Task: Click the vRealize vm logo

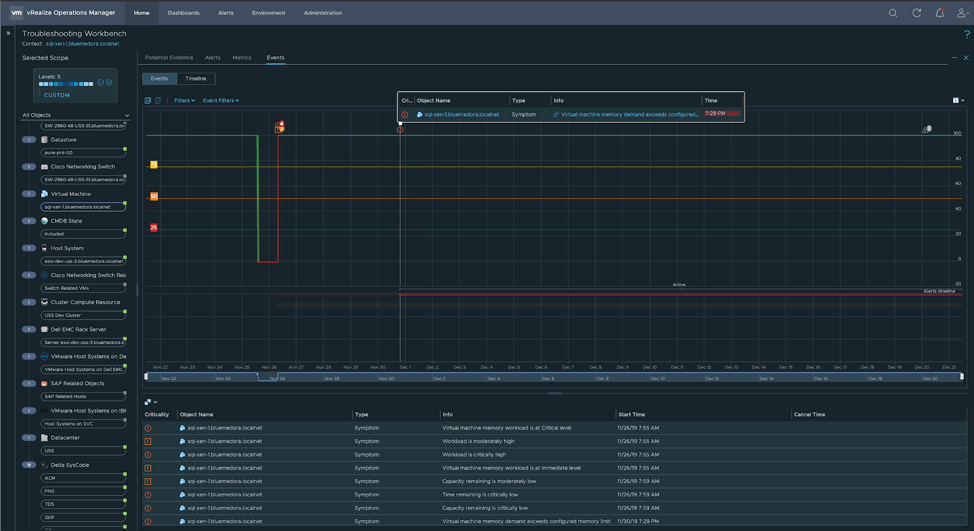Action: 16,12
